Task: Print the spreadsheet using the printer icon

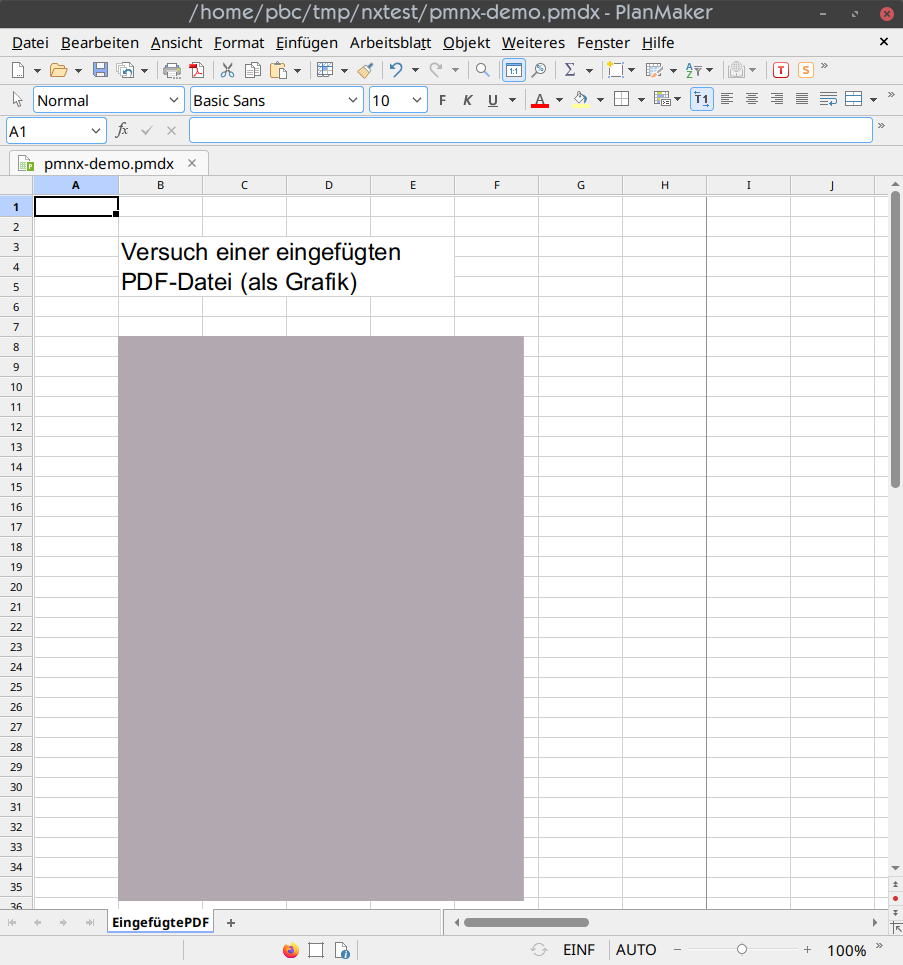Action: click(172, 70)
